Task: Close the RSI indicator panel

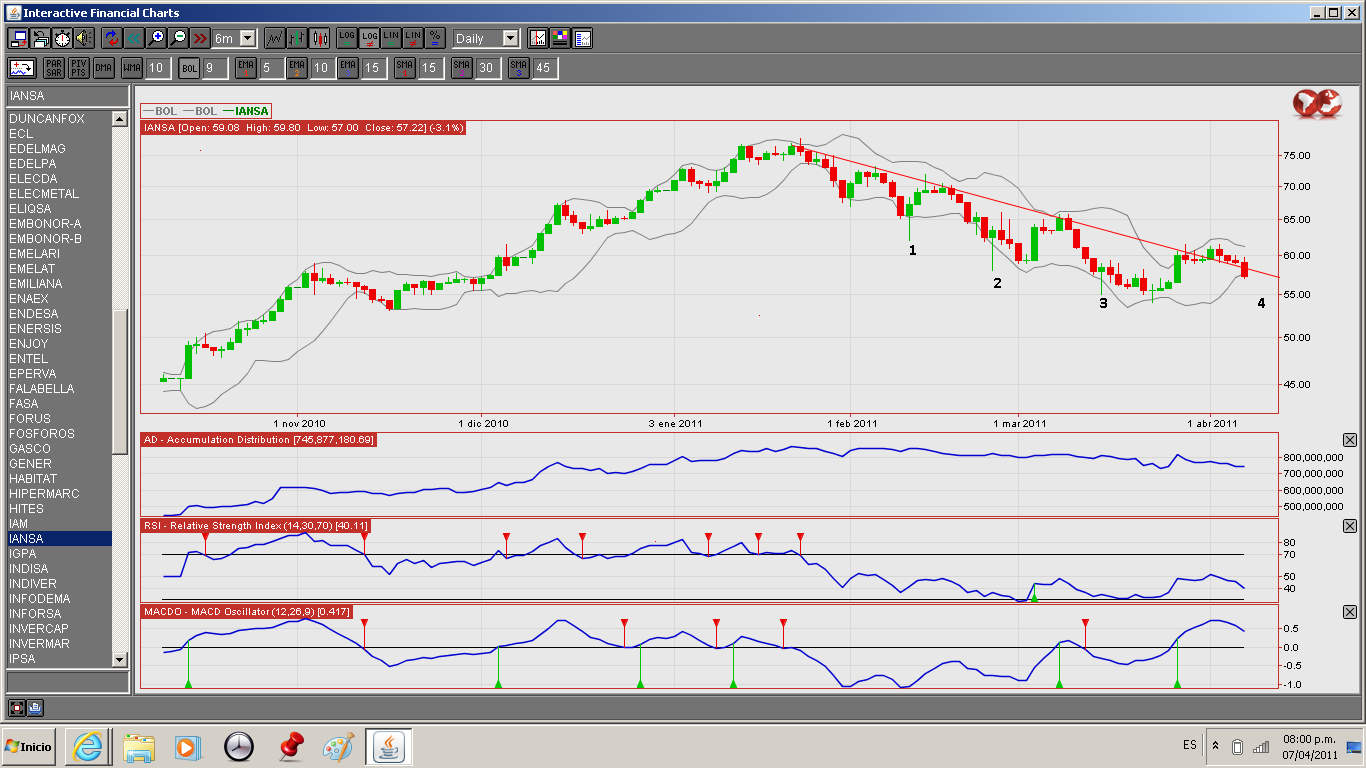Action: [1349, 526]
